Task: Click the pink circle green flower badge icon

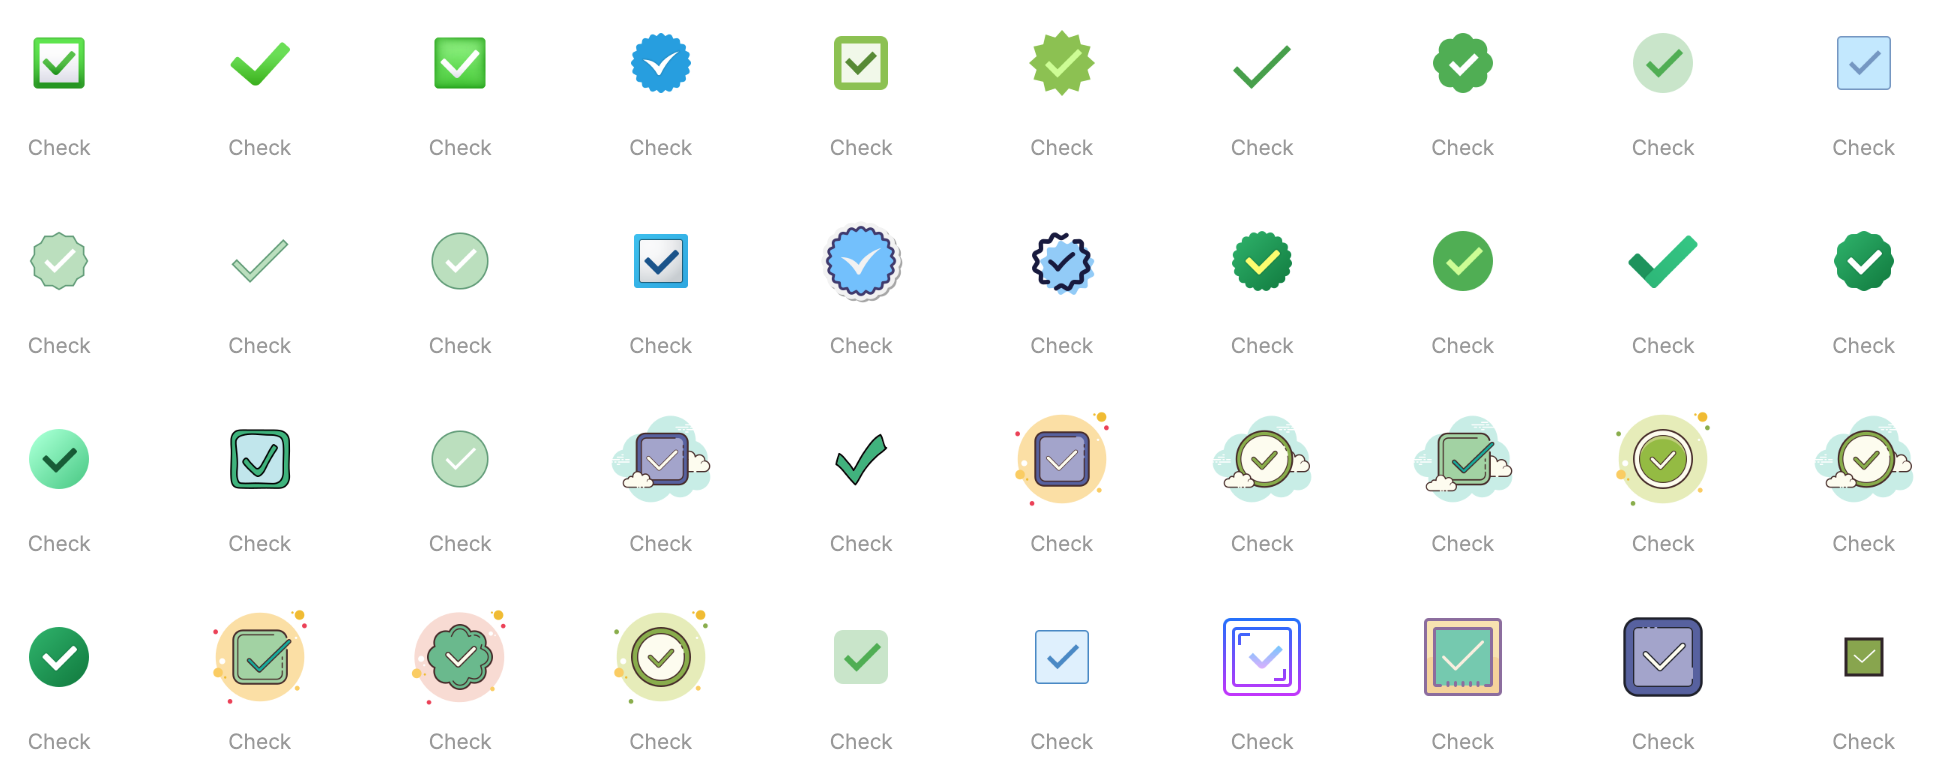Action: pos(460,657)
